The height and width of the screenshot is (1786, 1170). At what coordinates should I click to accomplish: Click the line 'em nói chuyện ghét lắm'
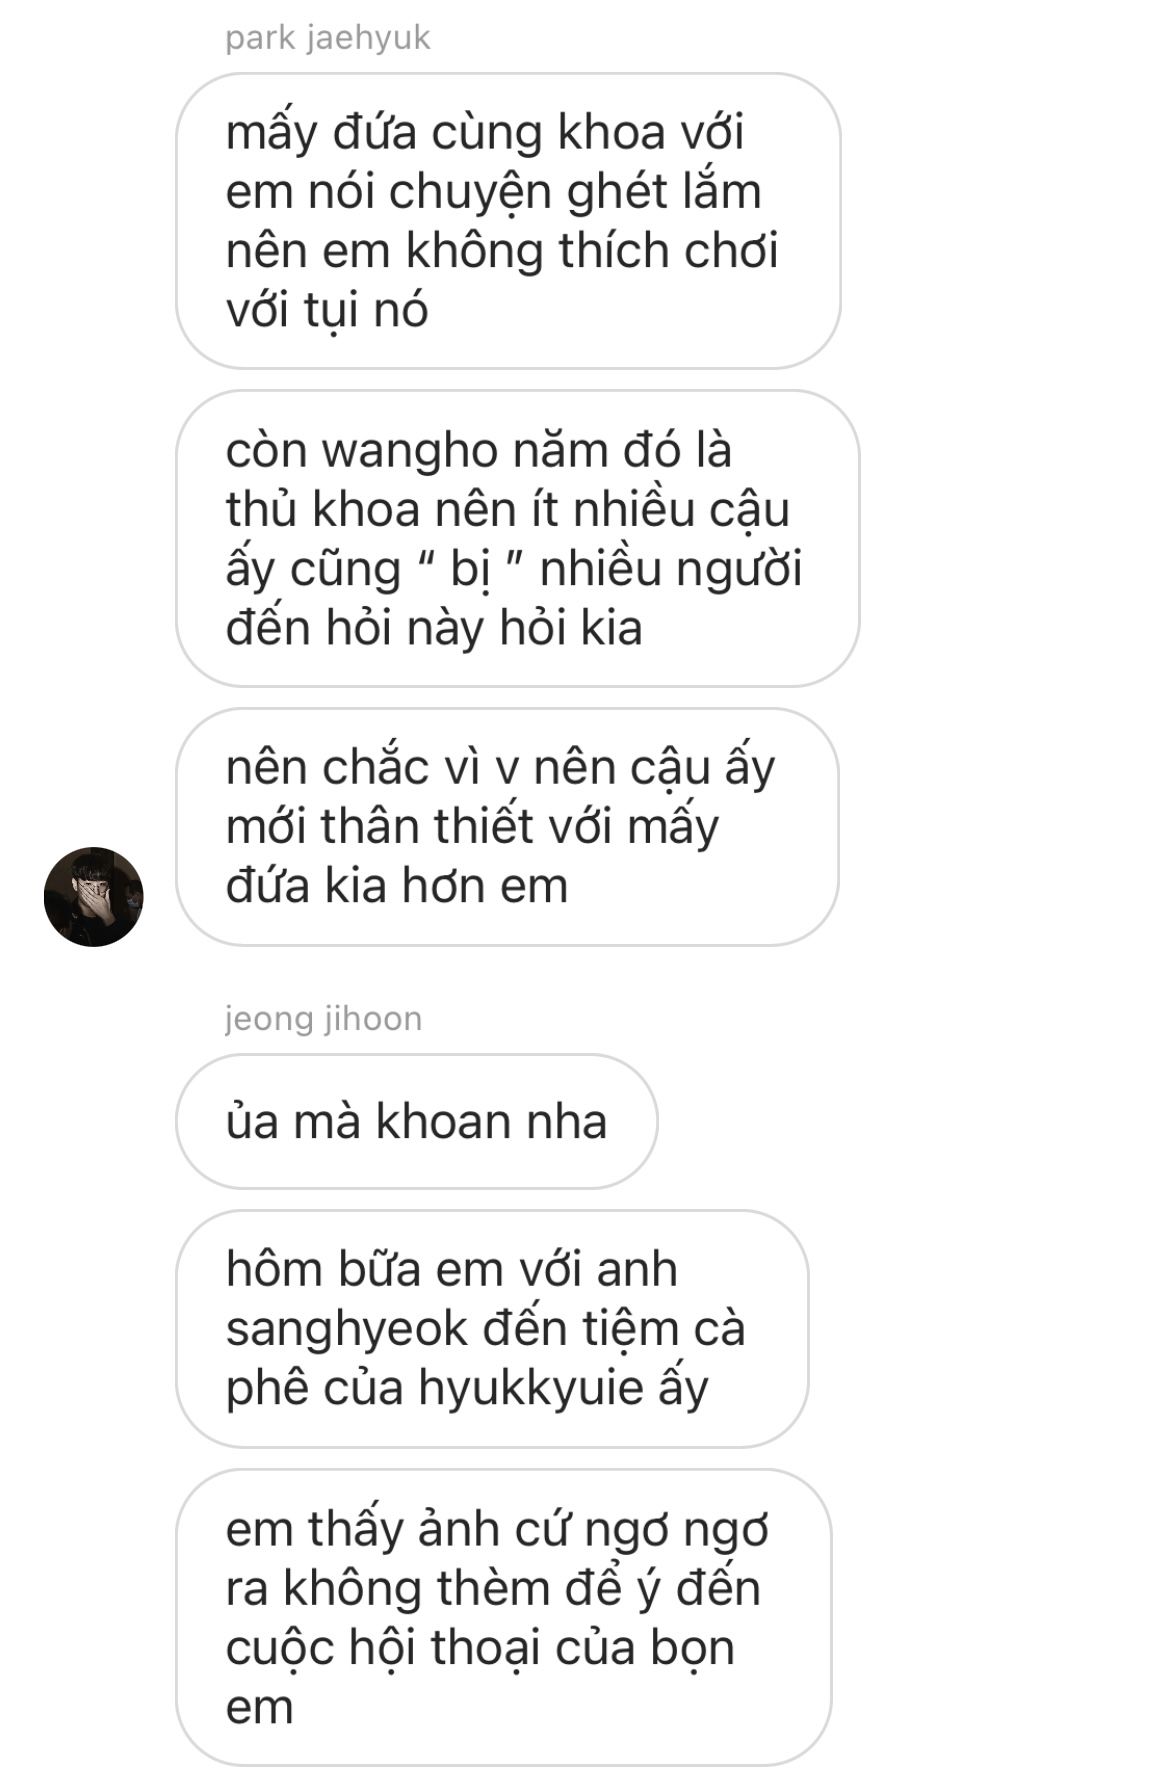pos(494,191)
